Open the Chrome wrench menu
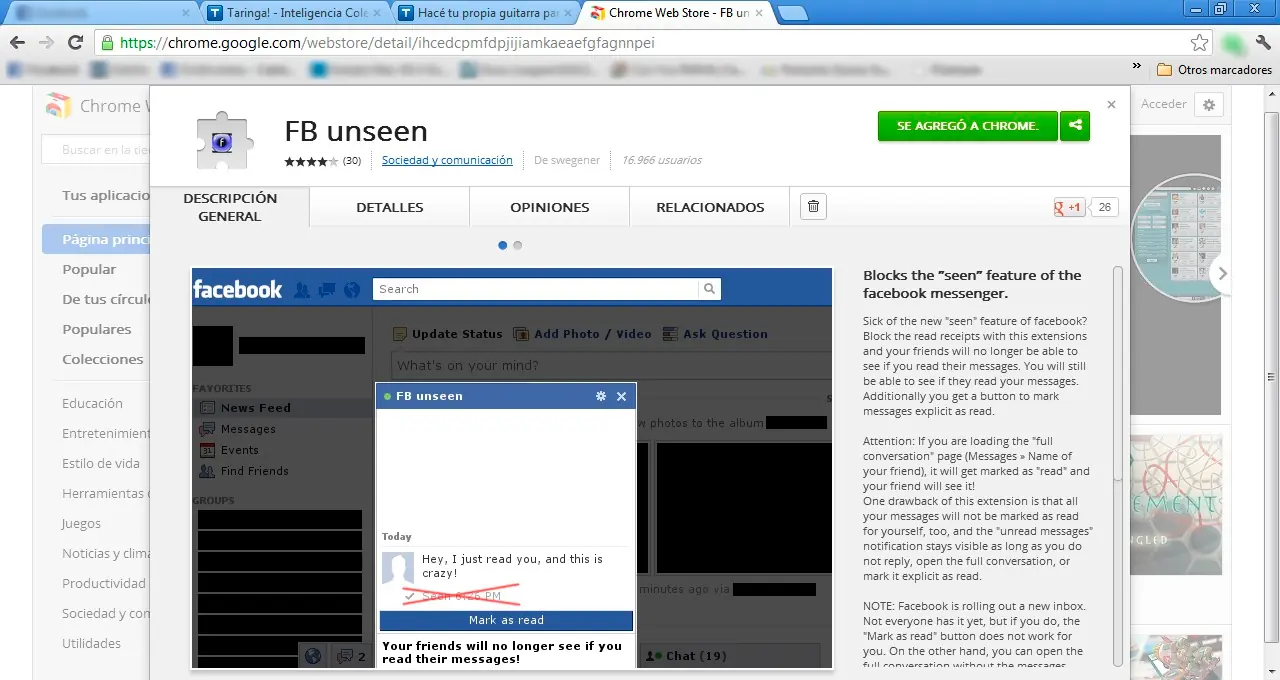 (x=1263, y=43)
